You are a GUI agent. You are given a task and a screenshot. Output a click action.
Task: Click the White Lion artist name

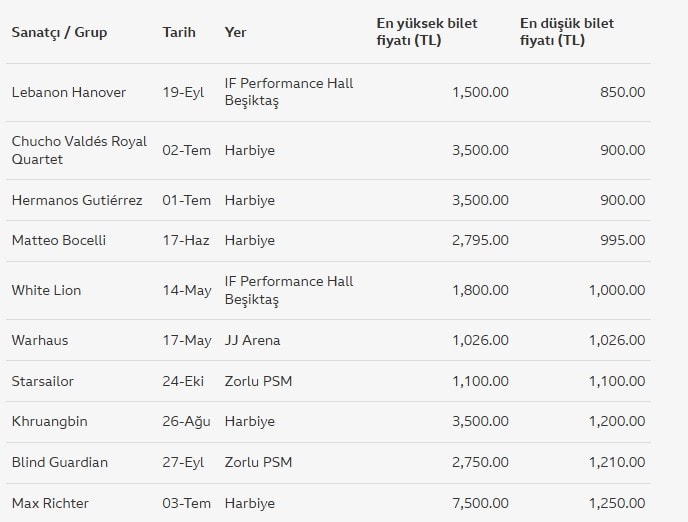tap(46, 290)
